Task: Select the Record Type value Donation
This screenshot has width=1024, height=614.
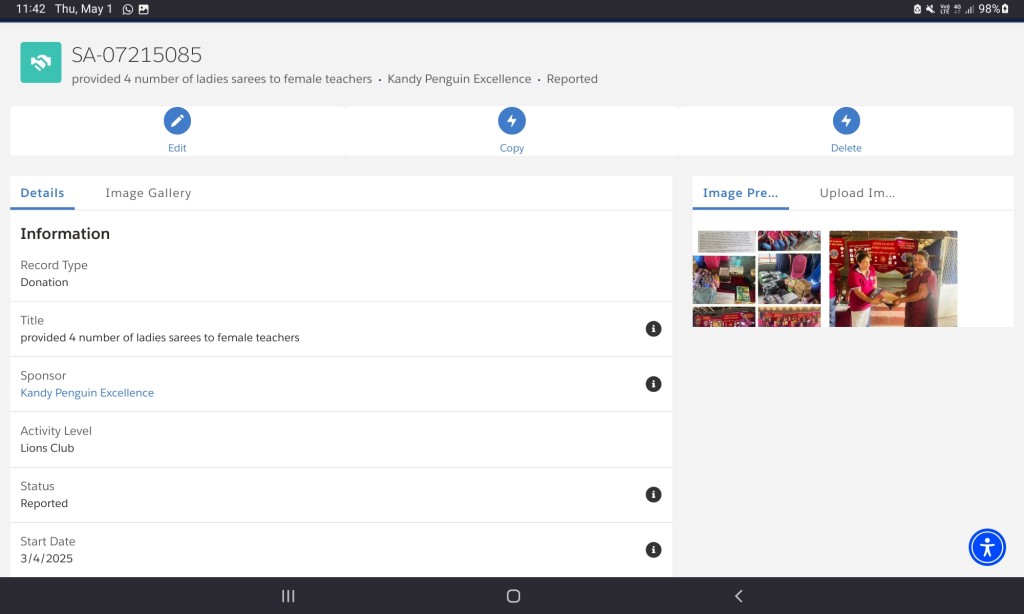Action: pos(44,282)
